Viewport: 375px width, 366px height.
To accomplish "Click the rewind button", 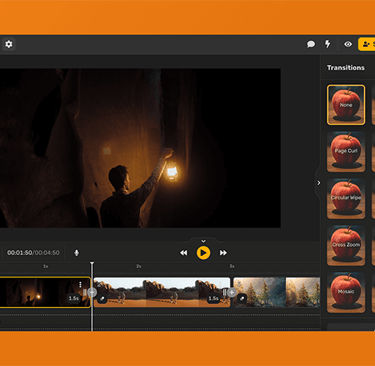I will pos(184,253).
